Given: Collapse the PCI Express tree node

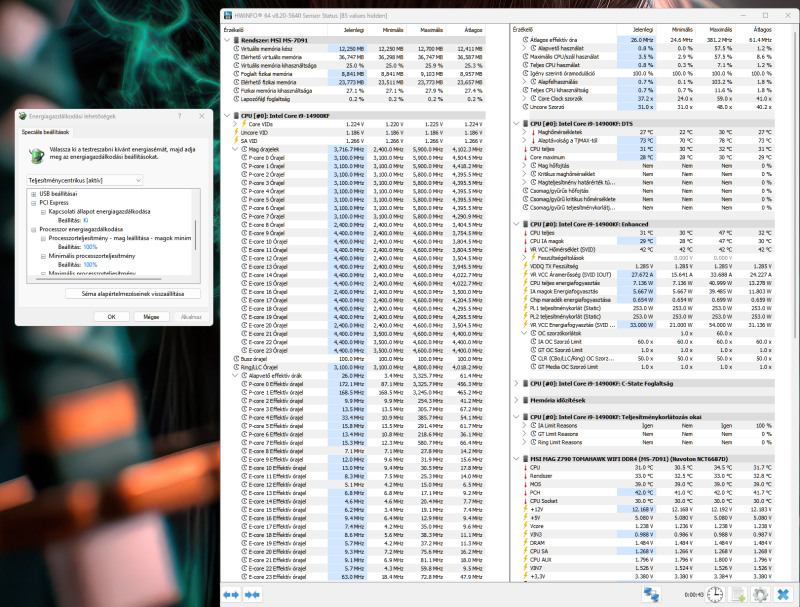Looking at the screenshot, I should pyautogui.click(x=34, y=203).
